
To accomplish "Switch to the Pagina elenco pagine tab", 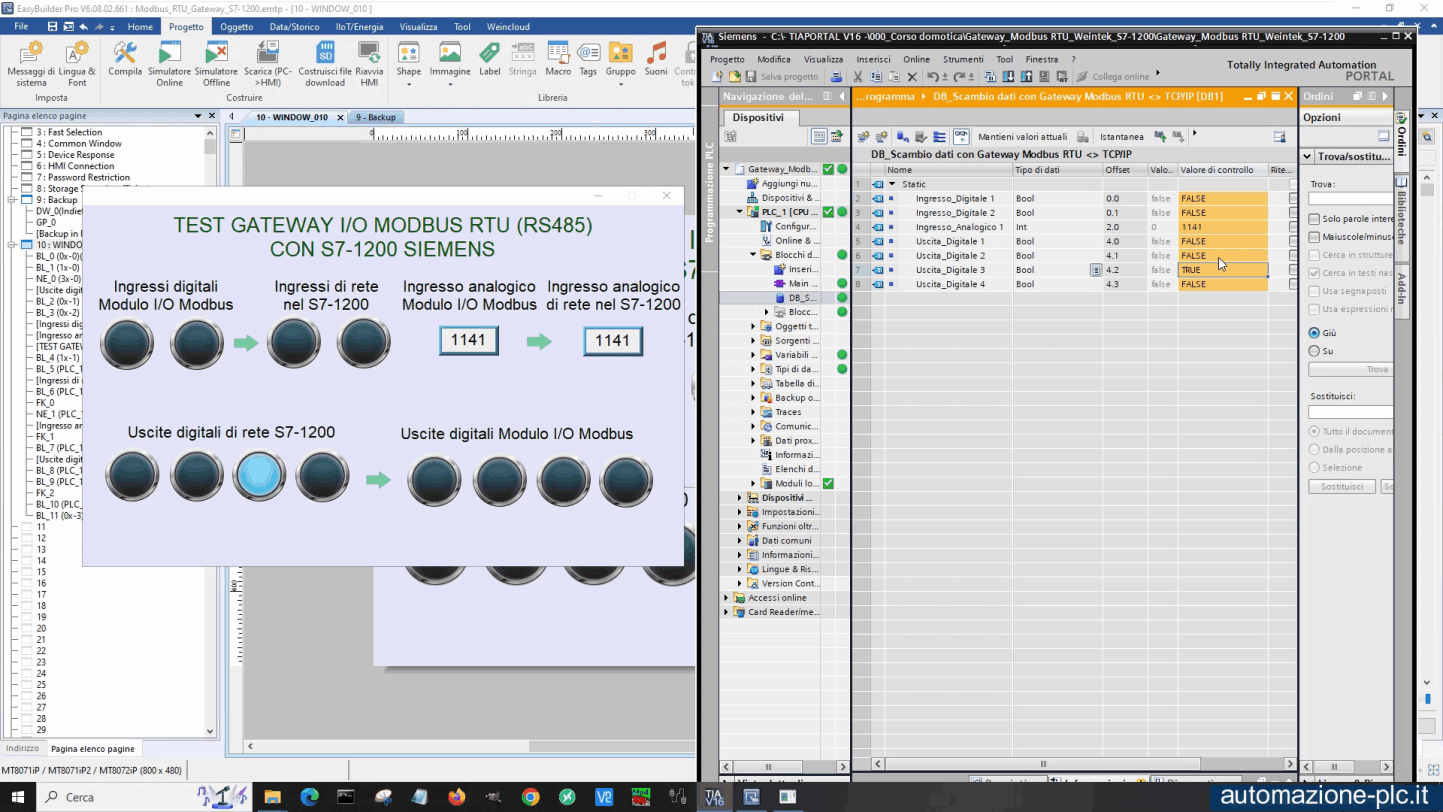I will tap(93, 748).
